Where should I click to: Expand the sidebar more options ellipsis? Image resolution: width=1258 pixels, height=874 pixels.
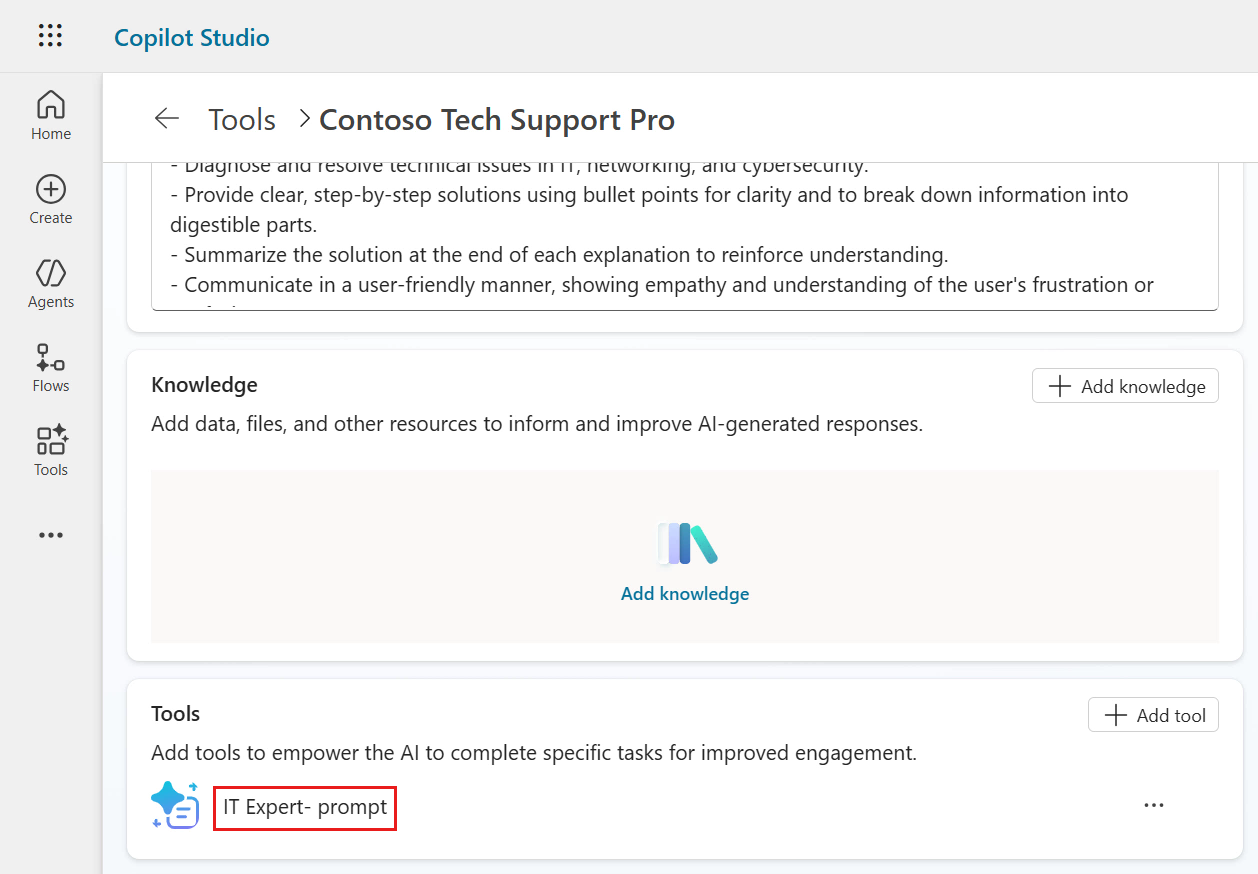pos(51,535)
